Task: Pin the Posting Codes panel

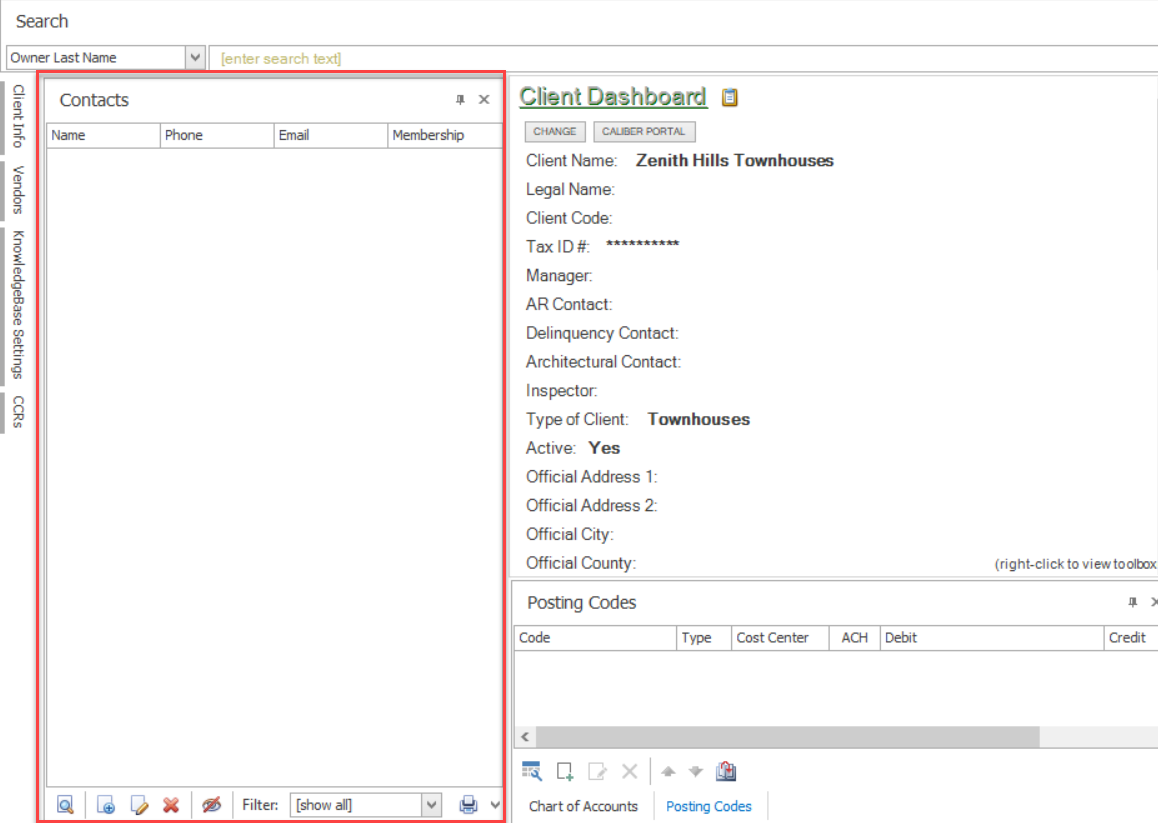Action: (x=1133, y=602)
